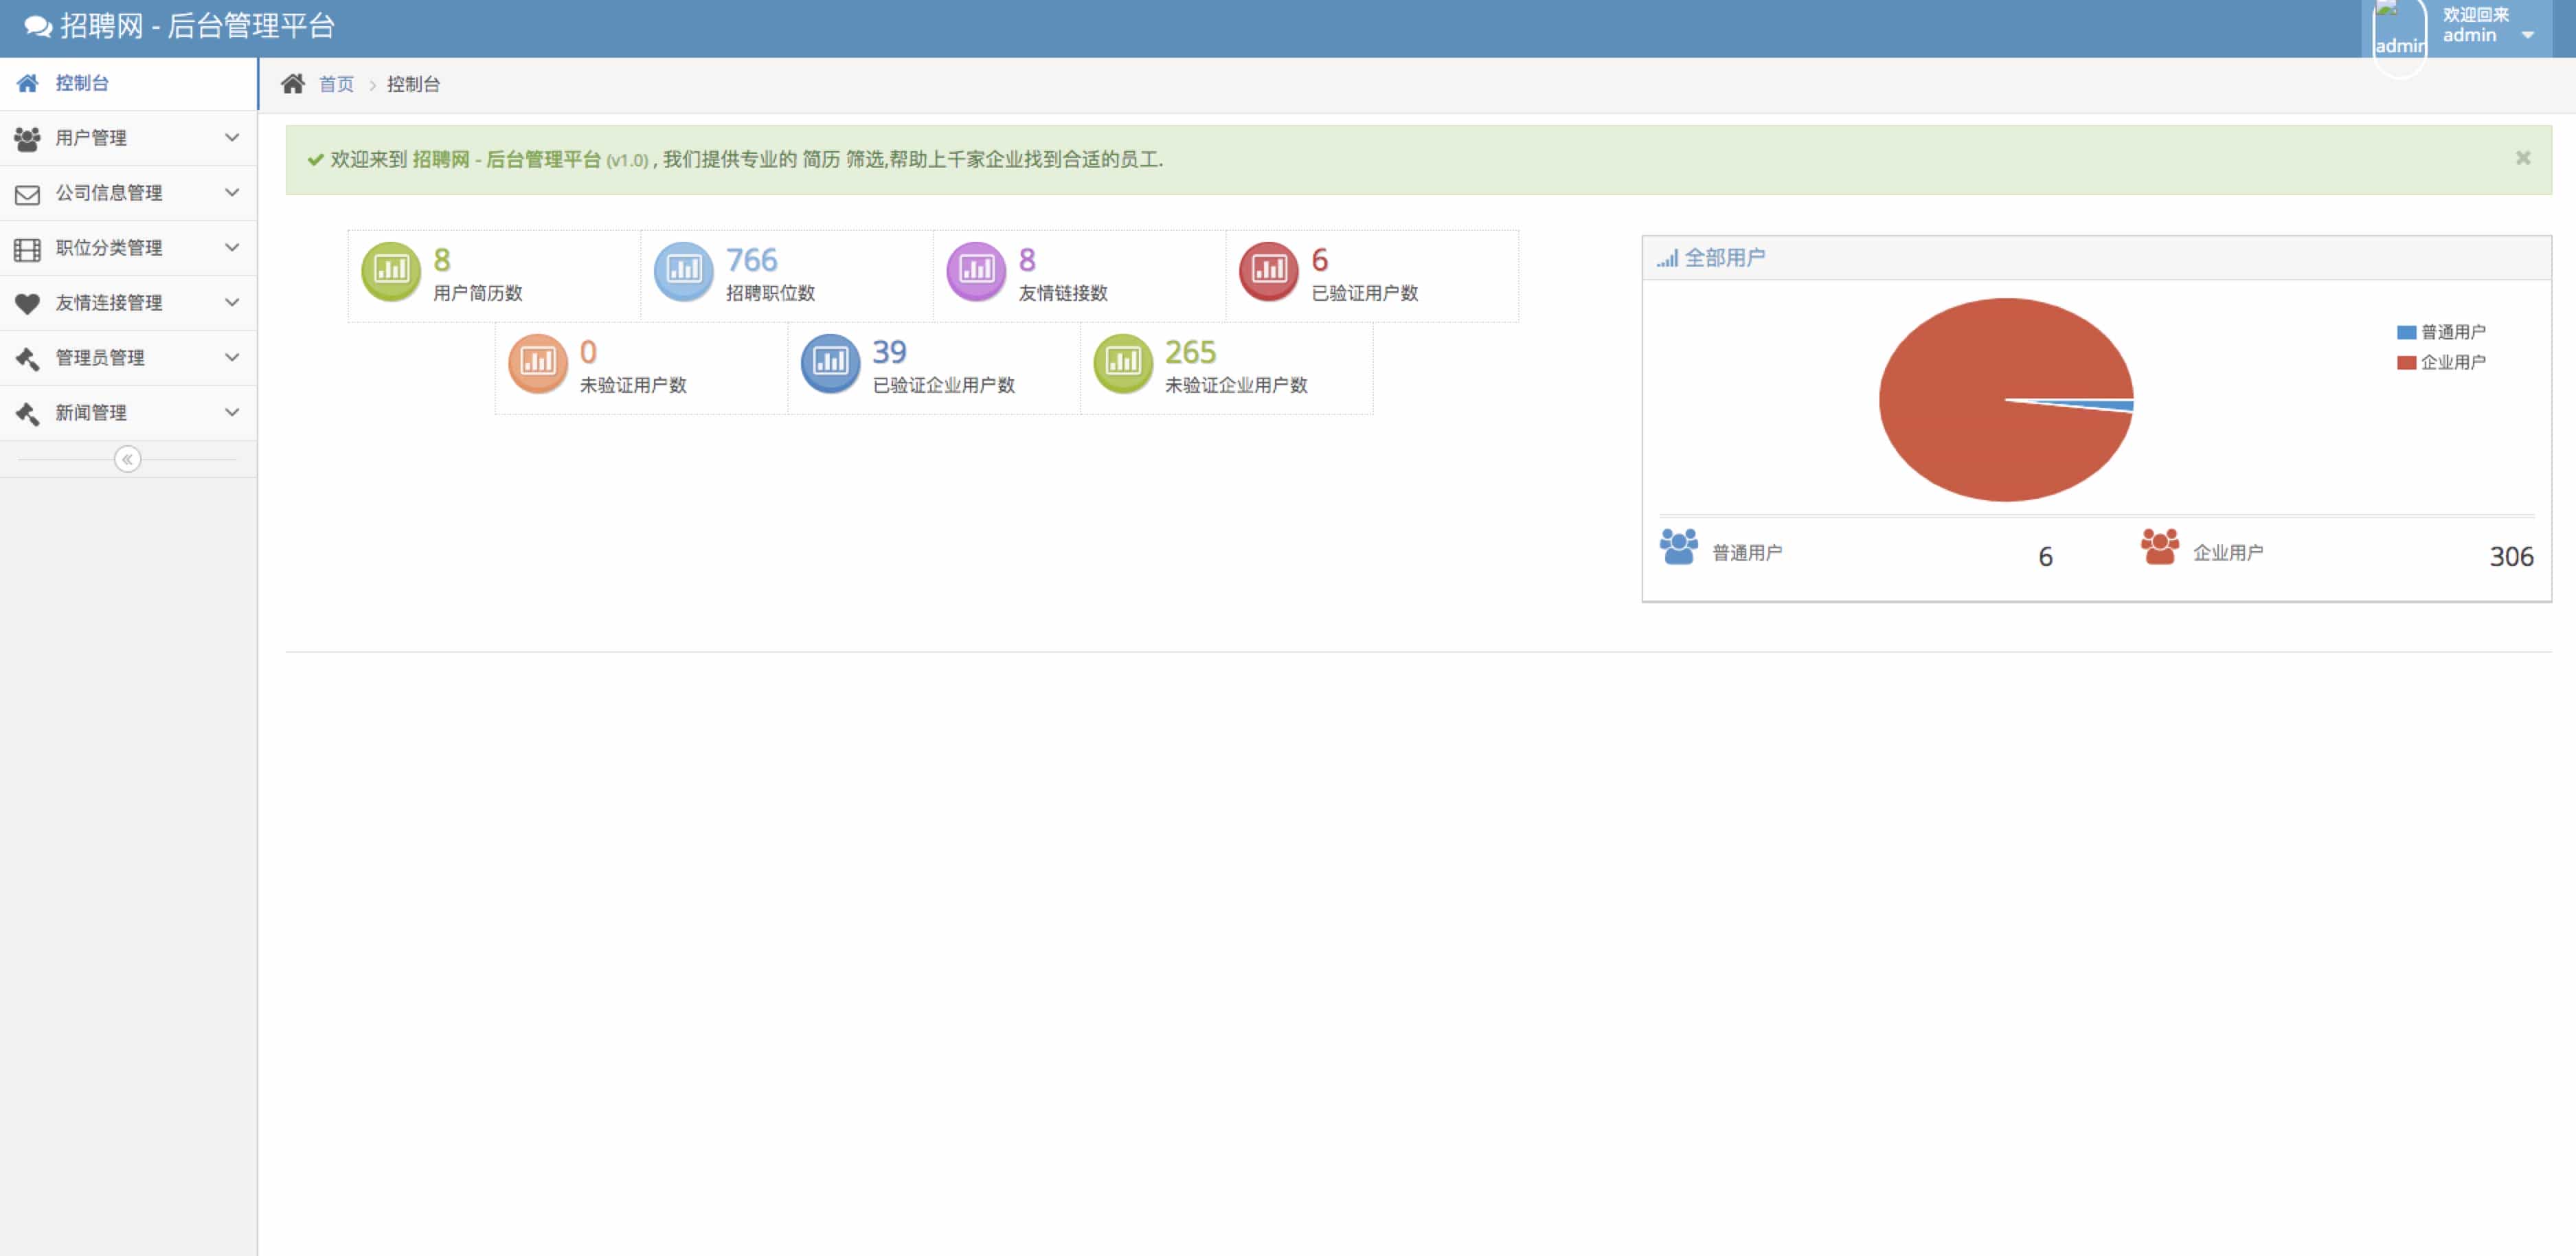
Task: Click the 306 企业用户 count
Action: (2511, 557)
